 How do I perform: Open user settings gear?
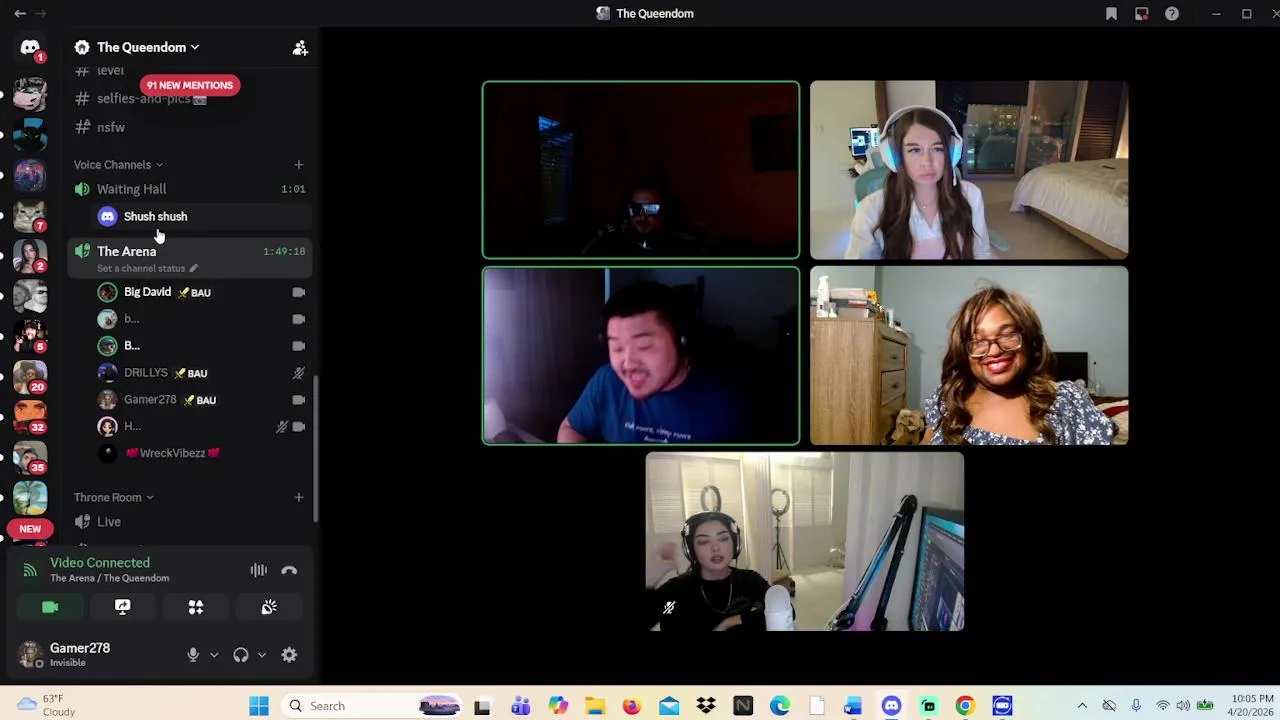tap(289, 655)
